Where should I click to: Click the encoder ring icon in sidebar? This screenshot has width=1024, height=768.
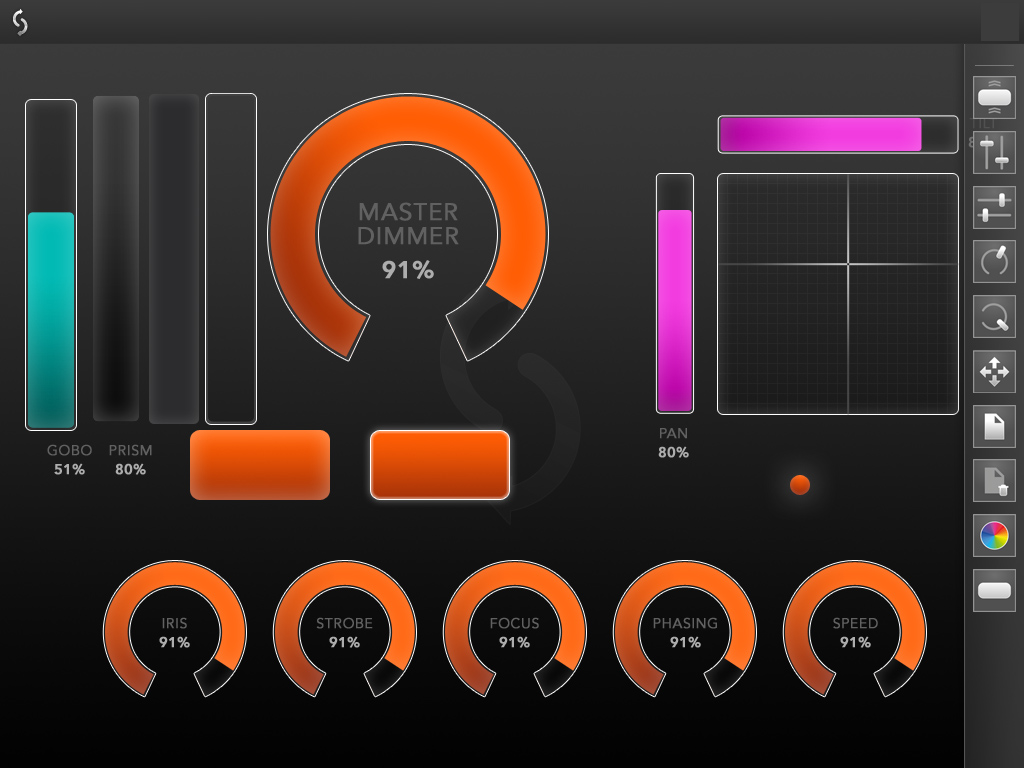[994, 318]
